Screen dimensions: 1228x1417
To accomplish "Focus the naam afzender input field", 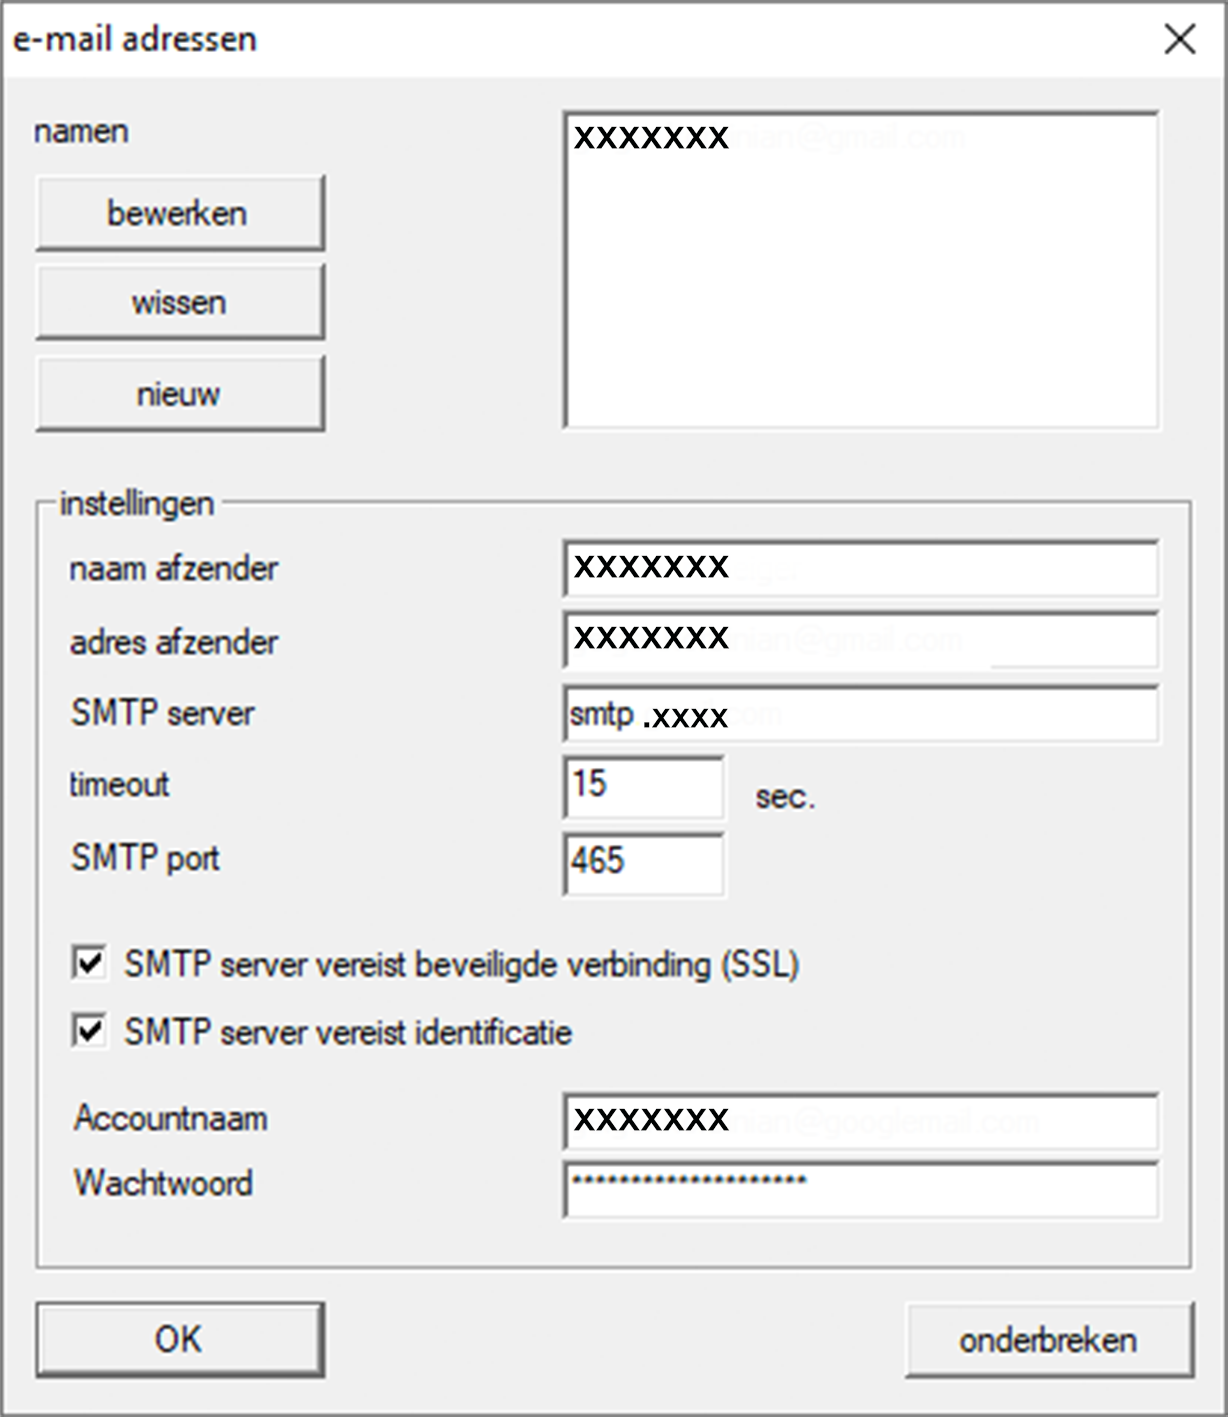I will click(x=860, y=568).
